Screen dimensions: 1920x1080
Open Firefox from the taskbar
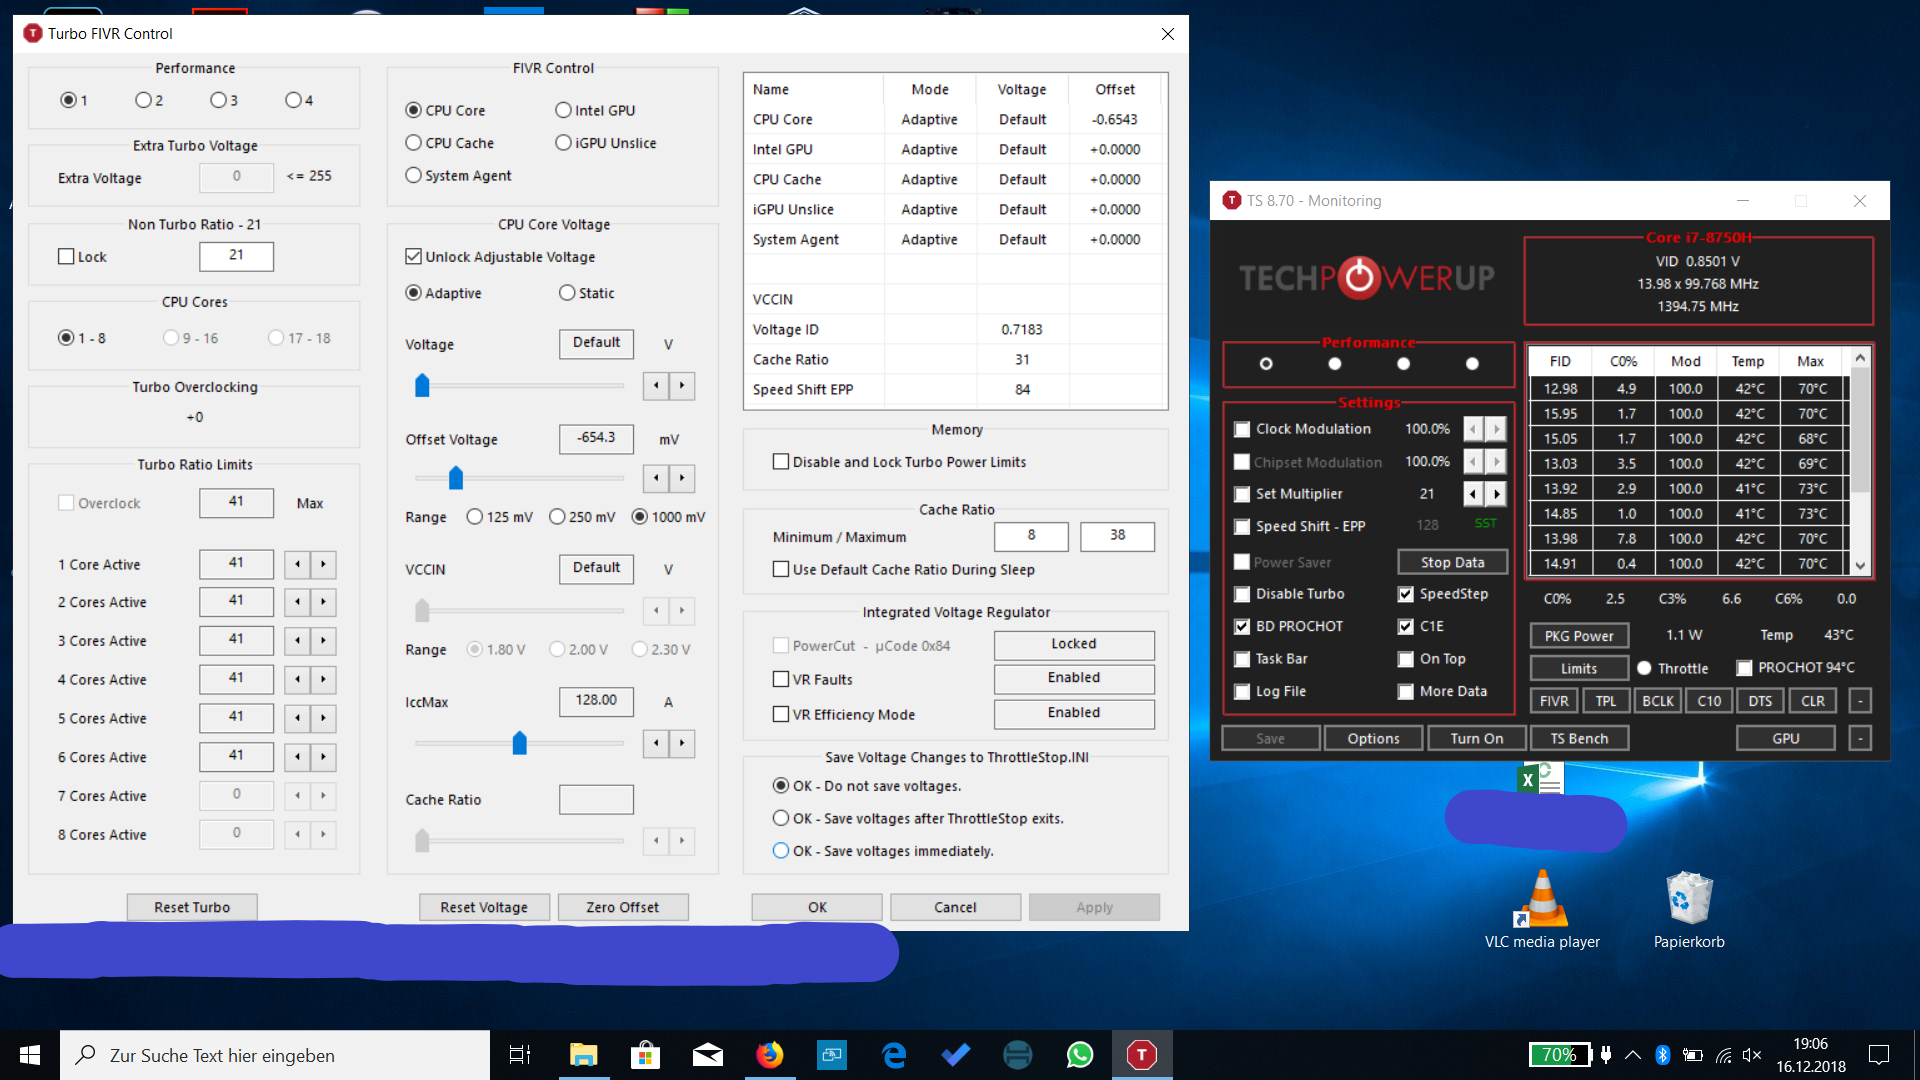click(x=769, y=1055)
